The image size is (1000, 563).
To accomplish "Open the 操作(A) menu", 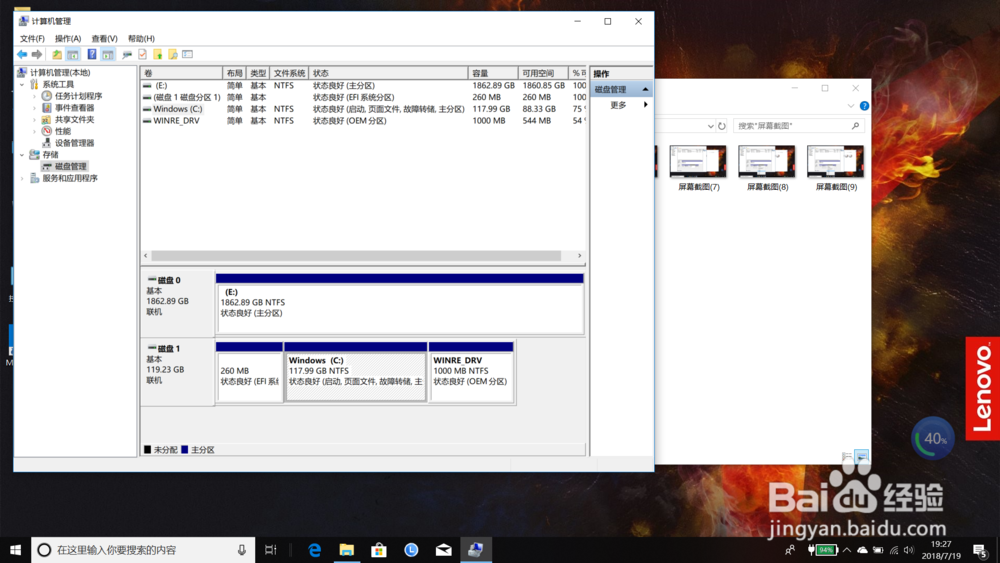I will [x=68, y=39].
